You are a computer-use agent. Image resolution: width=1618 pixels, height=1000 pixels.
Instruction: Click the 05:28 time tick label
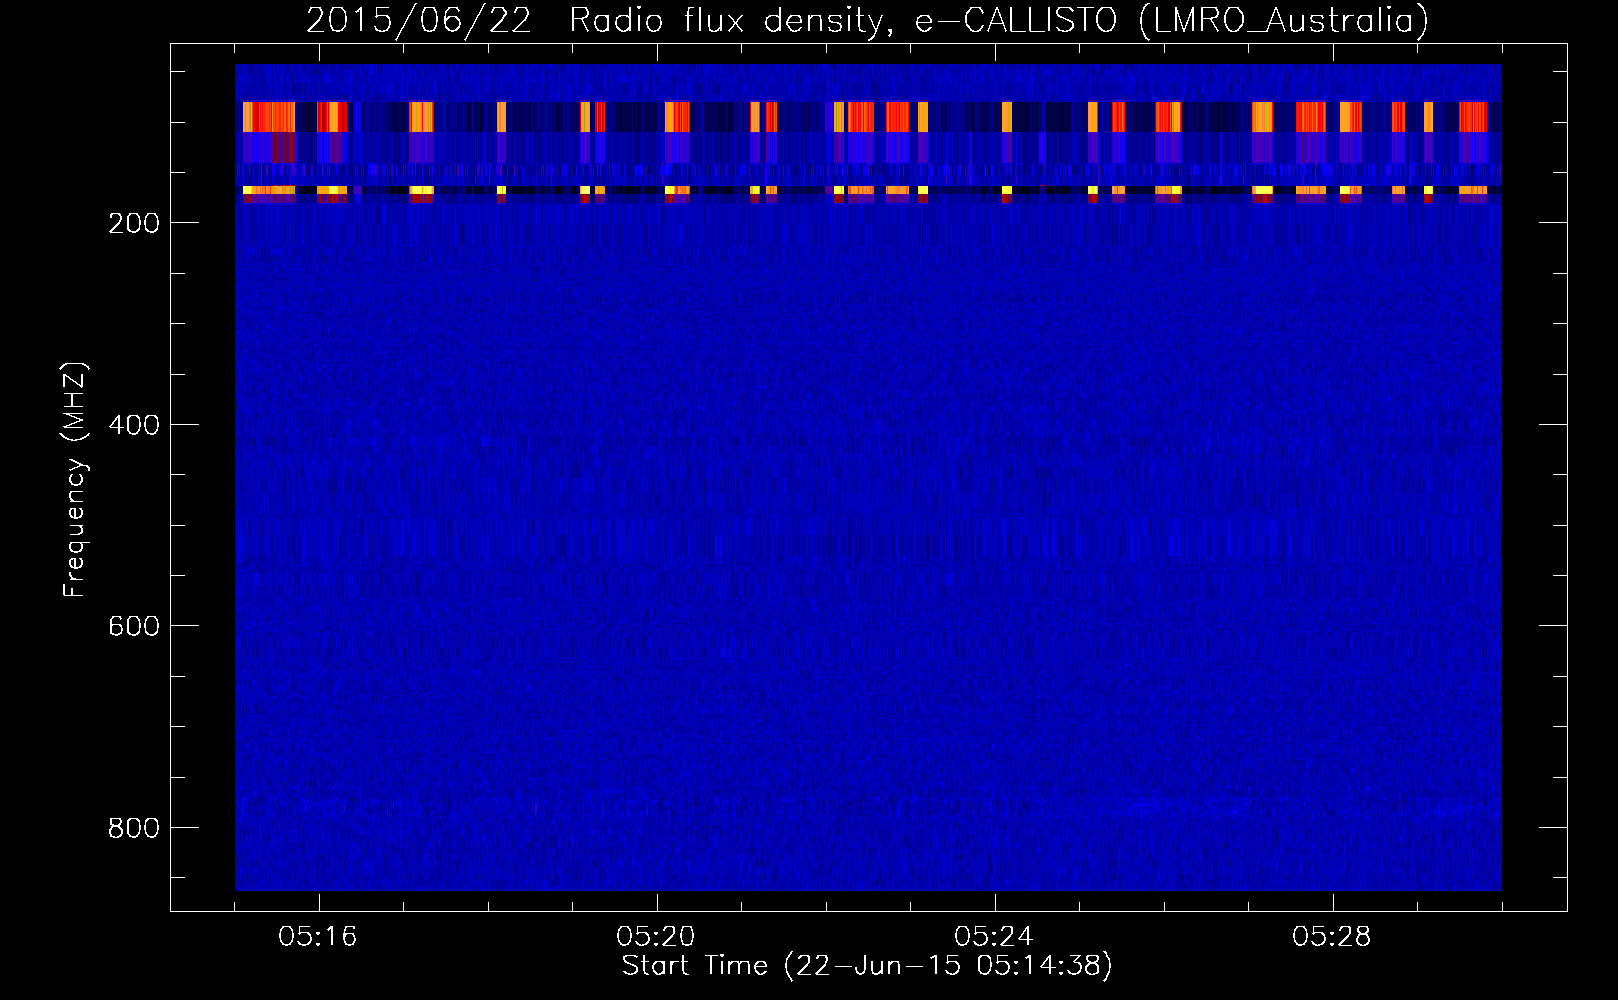coord(1332,937)
